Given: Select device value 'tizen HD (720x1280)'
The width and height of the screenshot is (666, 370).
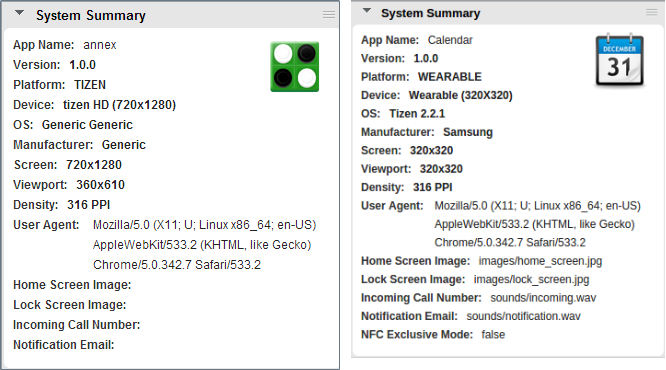Looking at the screenshot, I should (x=119, y=105).
